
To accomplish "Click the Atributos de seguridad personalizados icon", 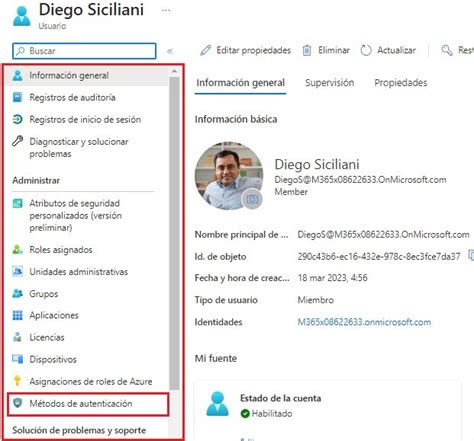I will click(x=17, y=203).
